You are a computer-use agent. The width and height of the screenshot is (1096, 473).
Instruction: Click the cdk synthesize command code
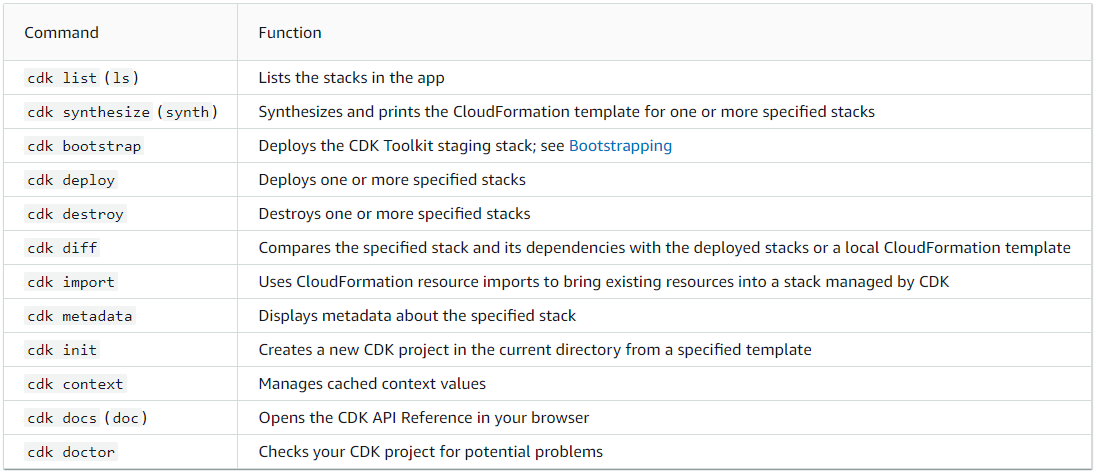click(x=88, y=112)
